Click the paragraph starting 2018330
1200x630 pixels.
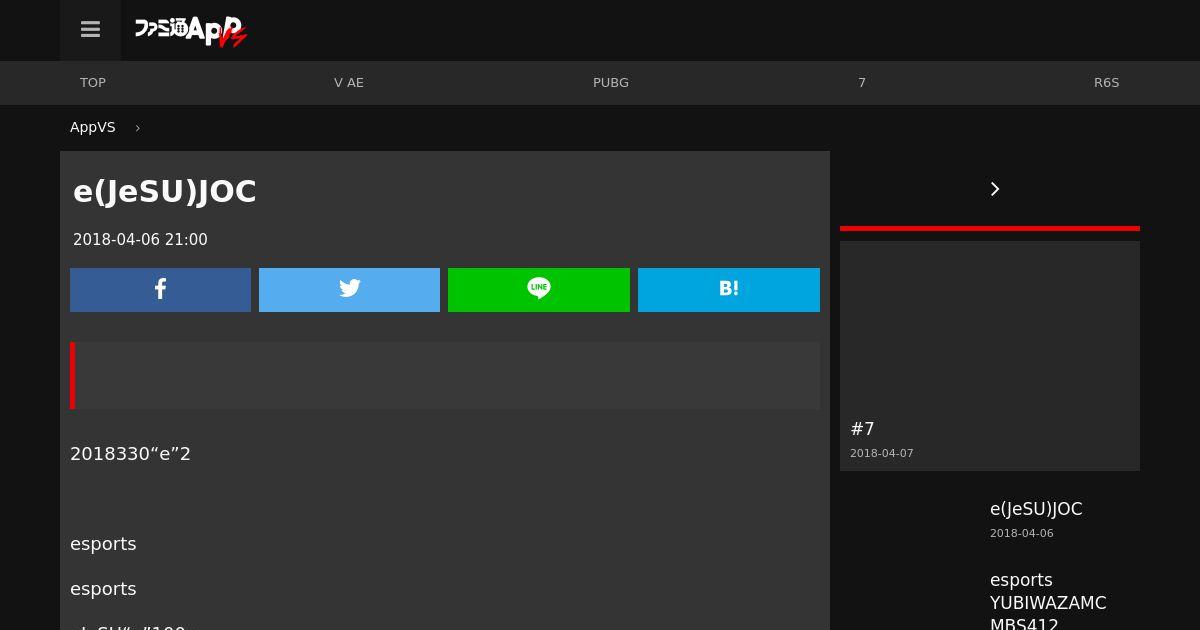[x=130, y=454]
